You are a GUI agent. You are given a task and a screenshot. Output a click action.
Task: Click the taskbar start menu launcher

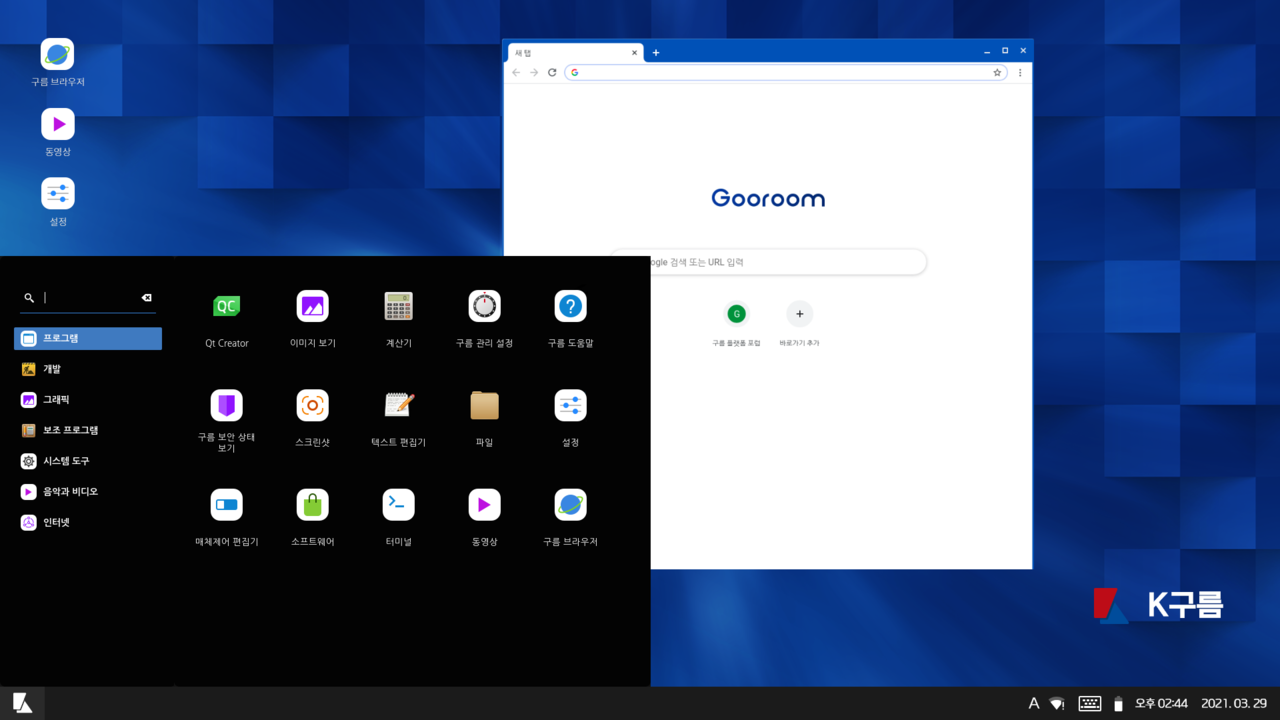click(x=22, y=704)
